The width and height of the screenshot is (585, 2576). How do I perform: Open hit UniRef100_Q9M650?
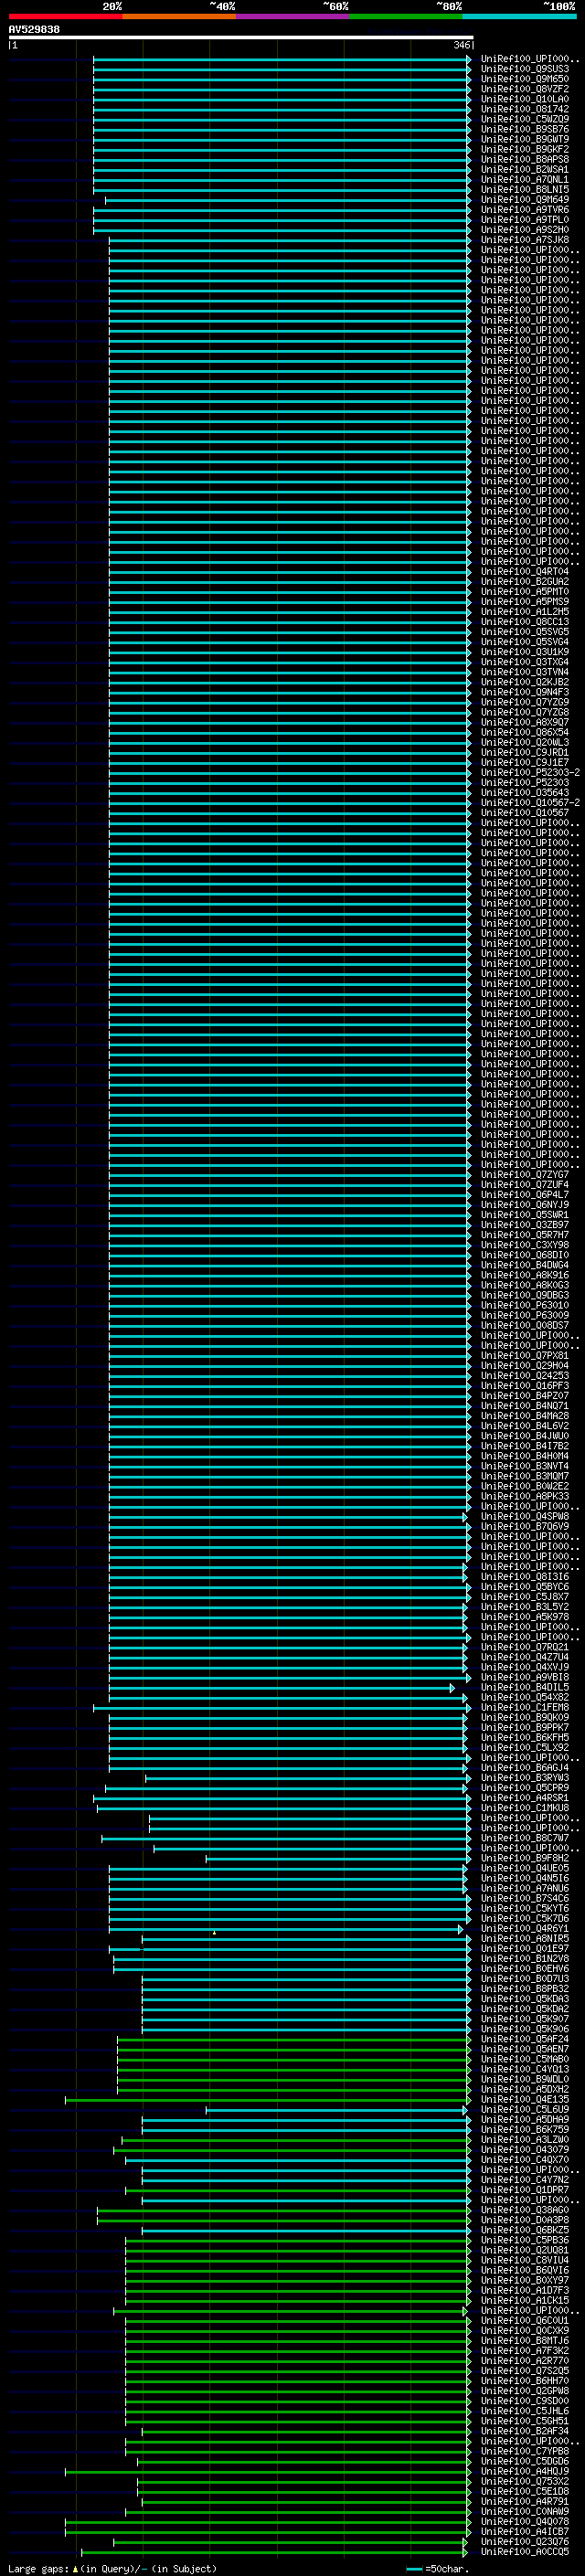click(x=525, y=79)
